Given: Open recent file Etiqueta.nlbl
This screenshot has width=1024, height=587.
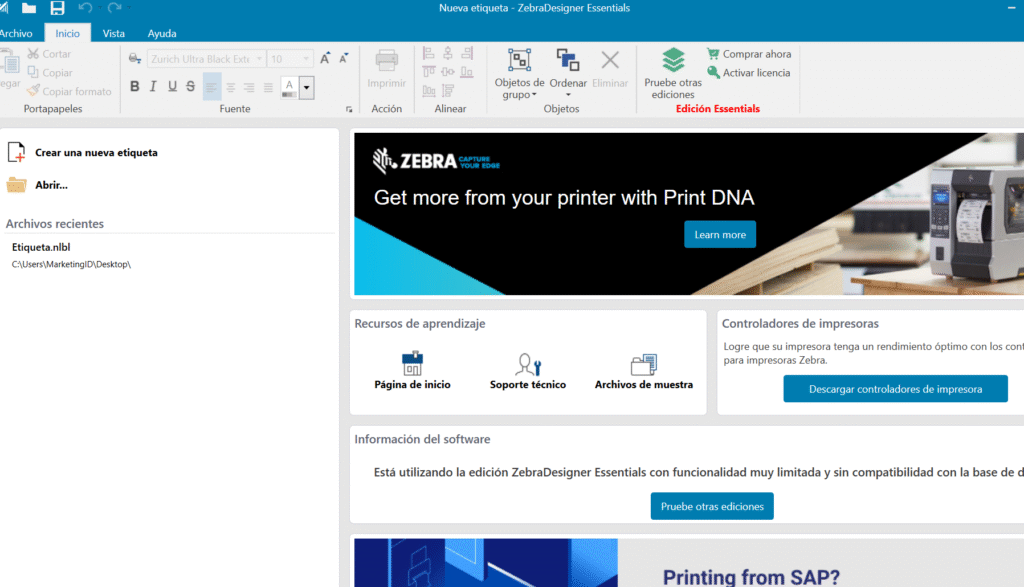Looking at the screenshot, I should point(71,255).
